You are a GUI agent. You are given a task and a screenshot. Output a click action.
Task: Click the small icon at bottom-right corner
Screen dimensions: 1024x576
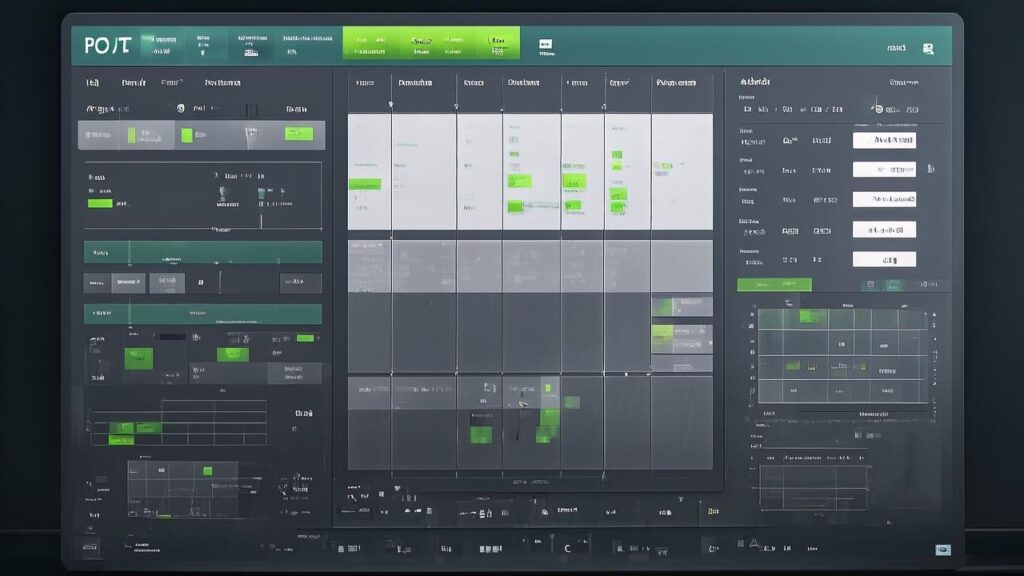click(x=941, y=549)
